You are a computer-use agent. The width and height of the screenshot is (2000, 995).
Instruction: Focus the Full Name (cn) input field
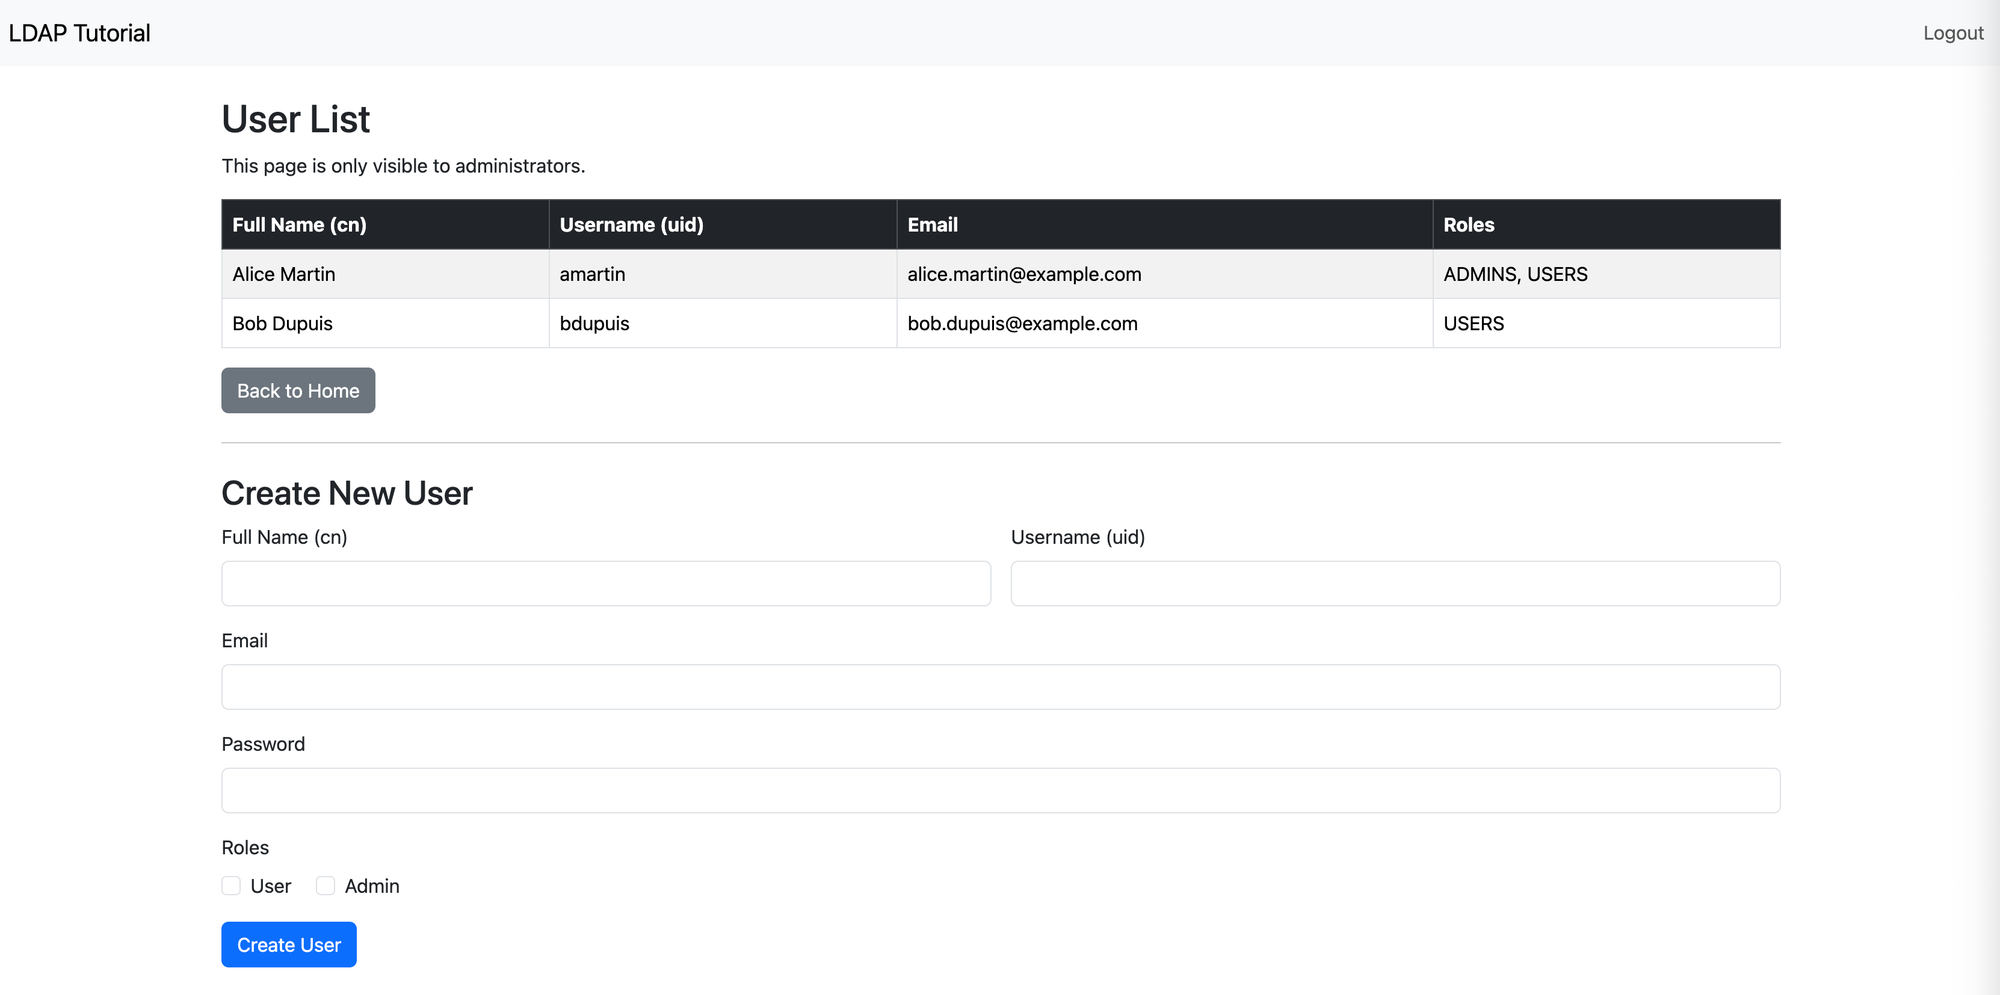coord(605,583)
